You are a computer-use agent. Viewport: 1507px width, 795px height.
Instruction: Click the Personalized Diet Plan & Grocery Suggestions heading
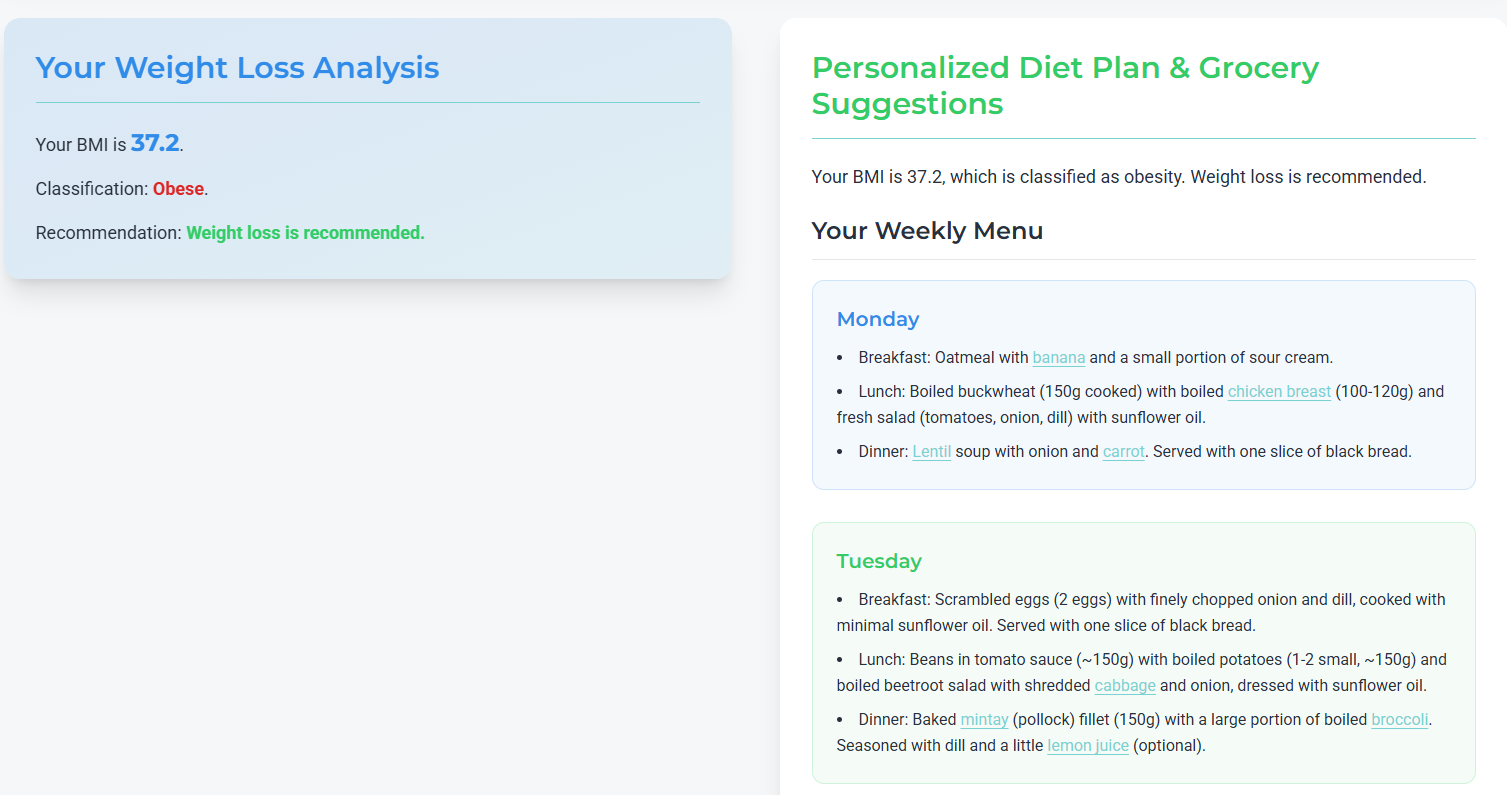1065,86
